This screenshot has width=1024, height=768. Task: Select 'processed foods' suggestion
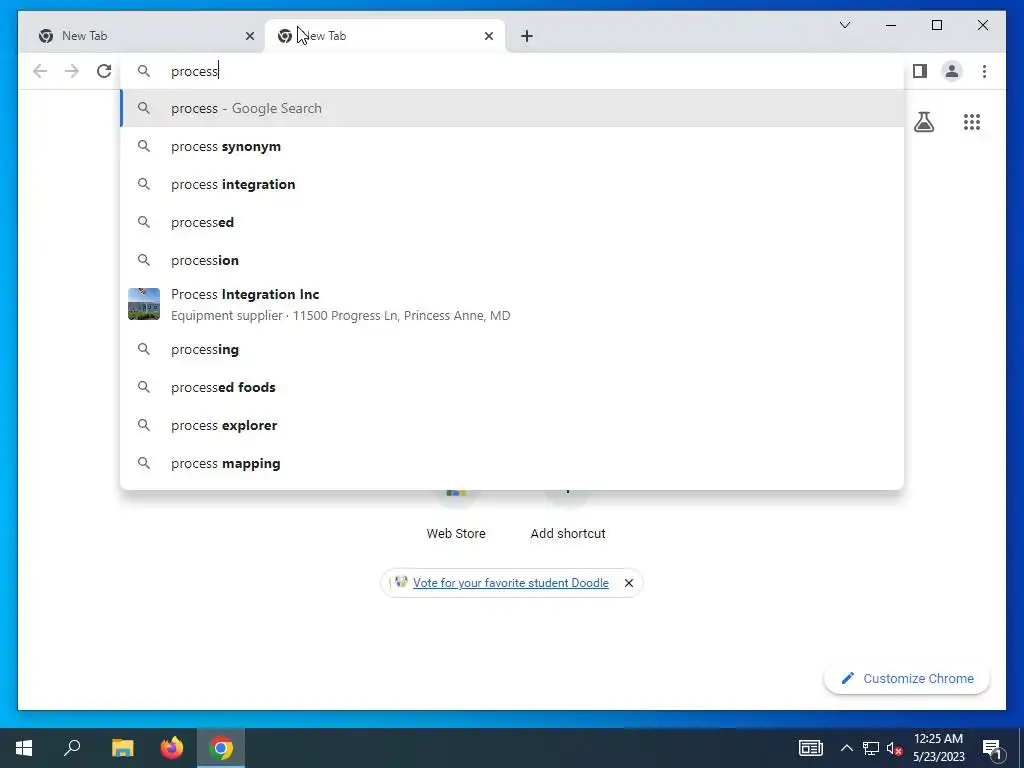[513, 387]
